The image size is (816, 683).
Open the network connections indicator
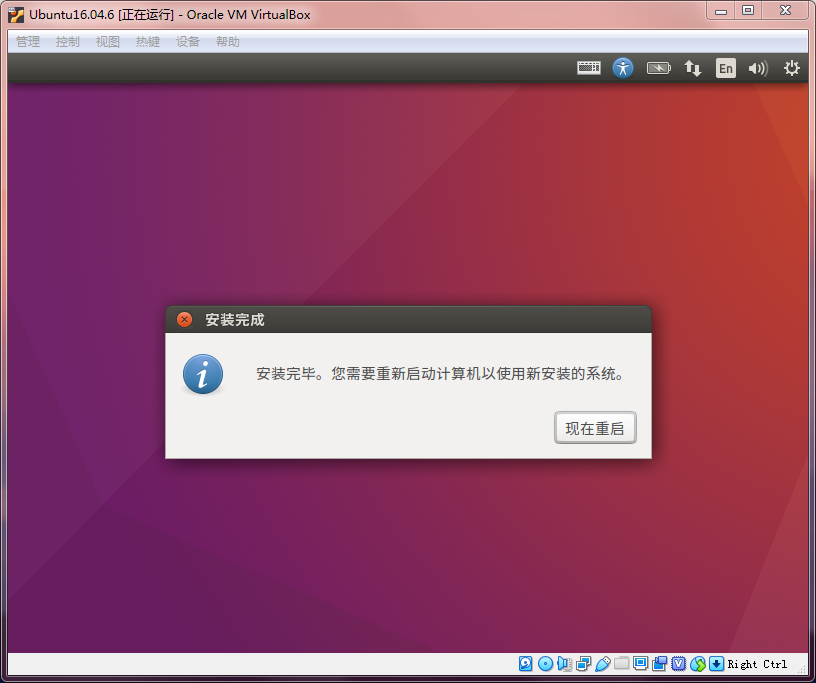click(x=693, y=68)
